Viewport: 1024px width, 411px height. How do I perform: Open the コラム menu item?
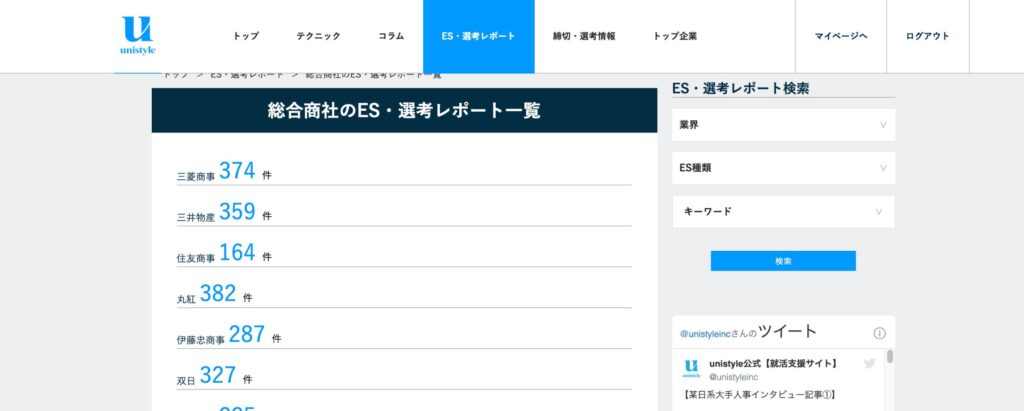(391, 37)
